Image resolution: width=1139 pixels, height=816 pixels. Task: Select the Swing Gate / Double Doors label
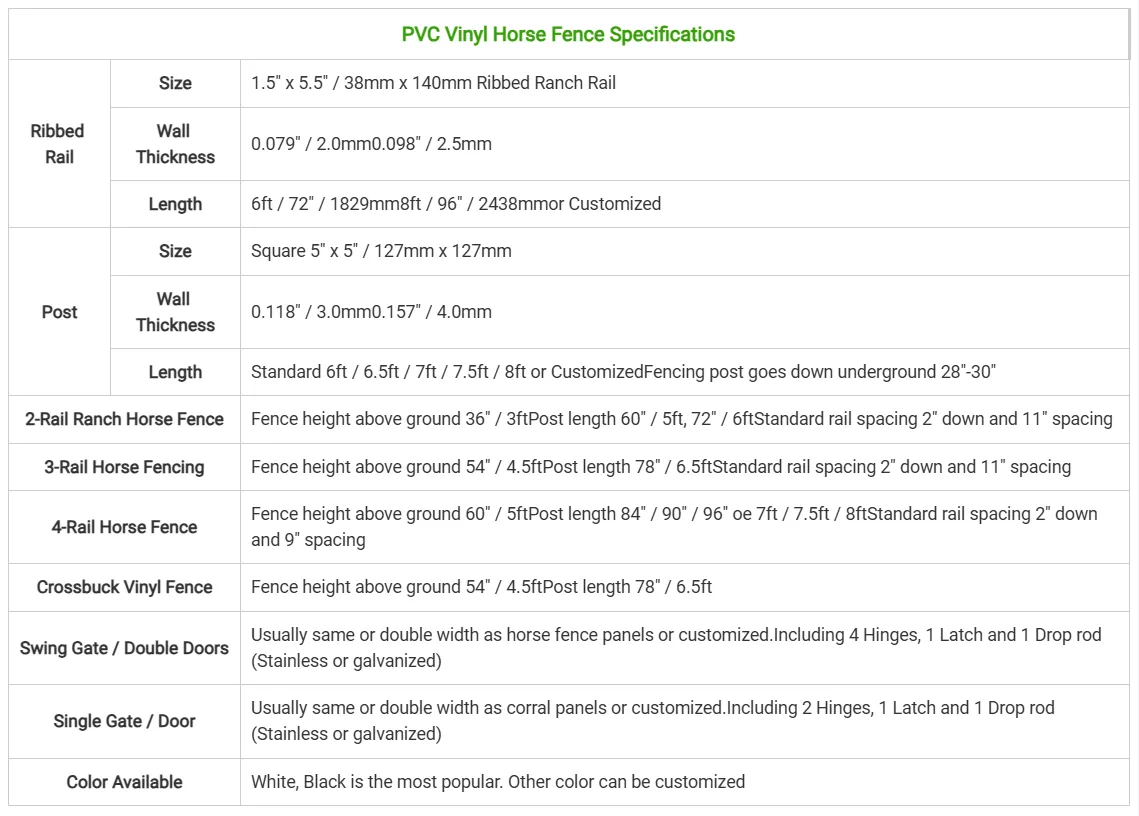124,648
